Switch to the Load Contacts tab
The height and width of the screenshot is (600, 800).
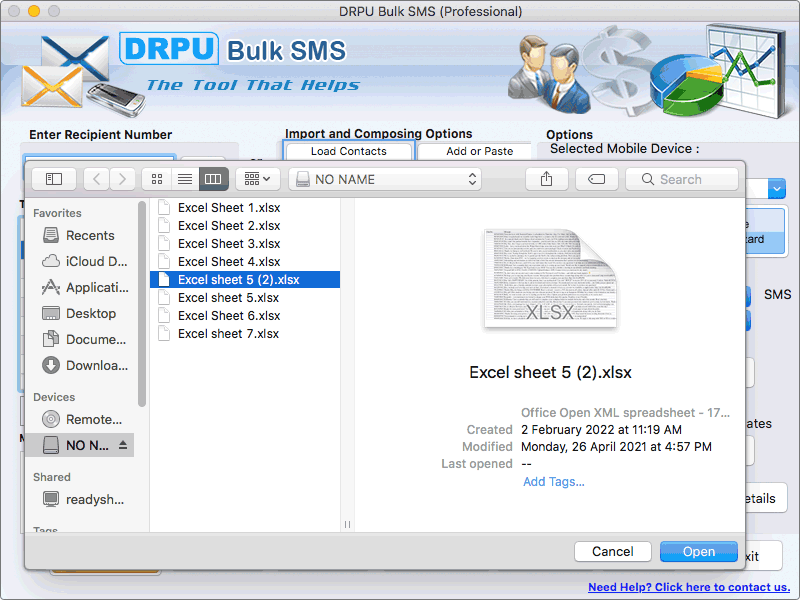348,150
